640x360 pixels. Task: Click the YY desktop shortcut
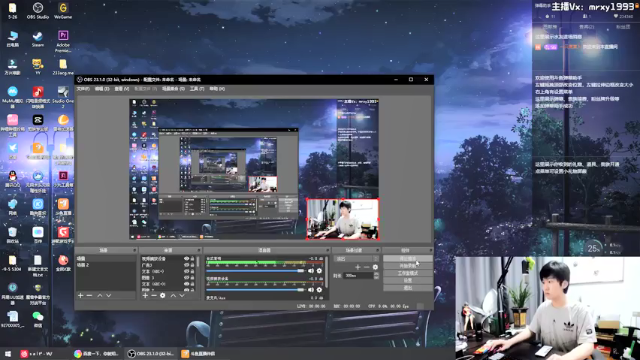(38, 67)
